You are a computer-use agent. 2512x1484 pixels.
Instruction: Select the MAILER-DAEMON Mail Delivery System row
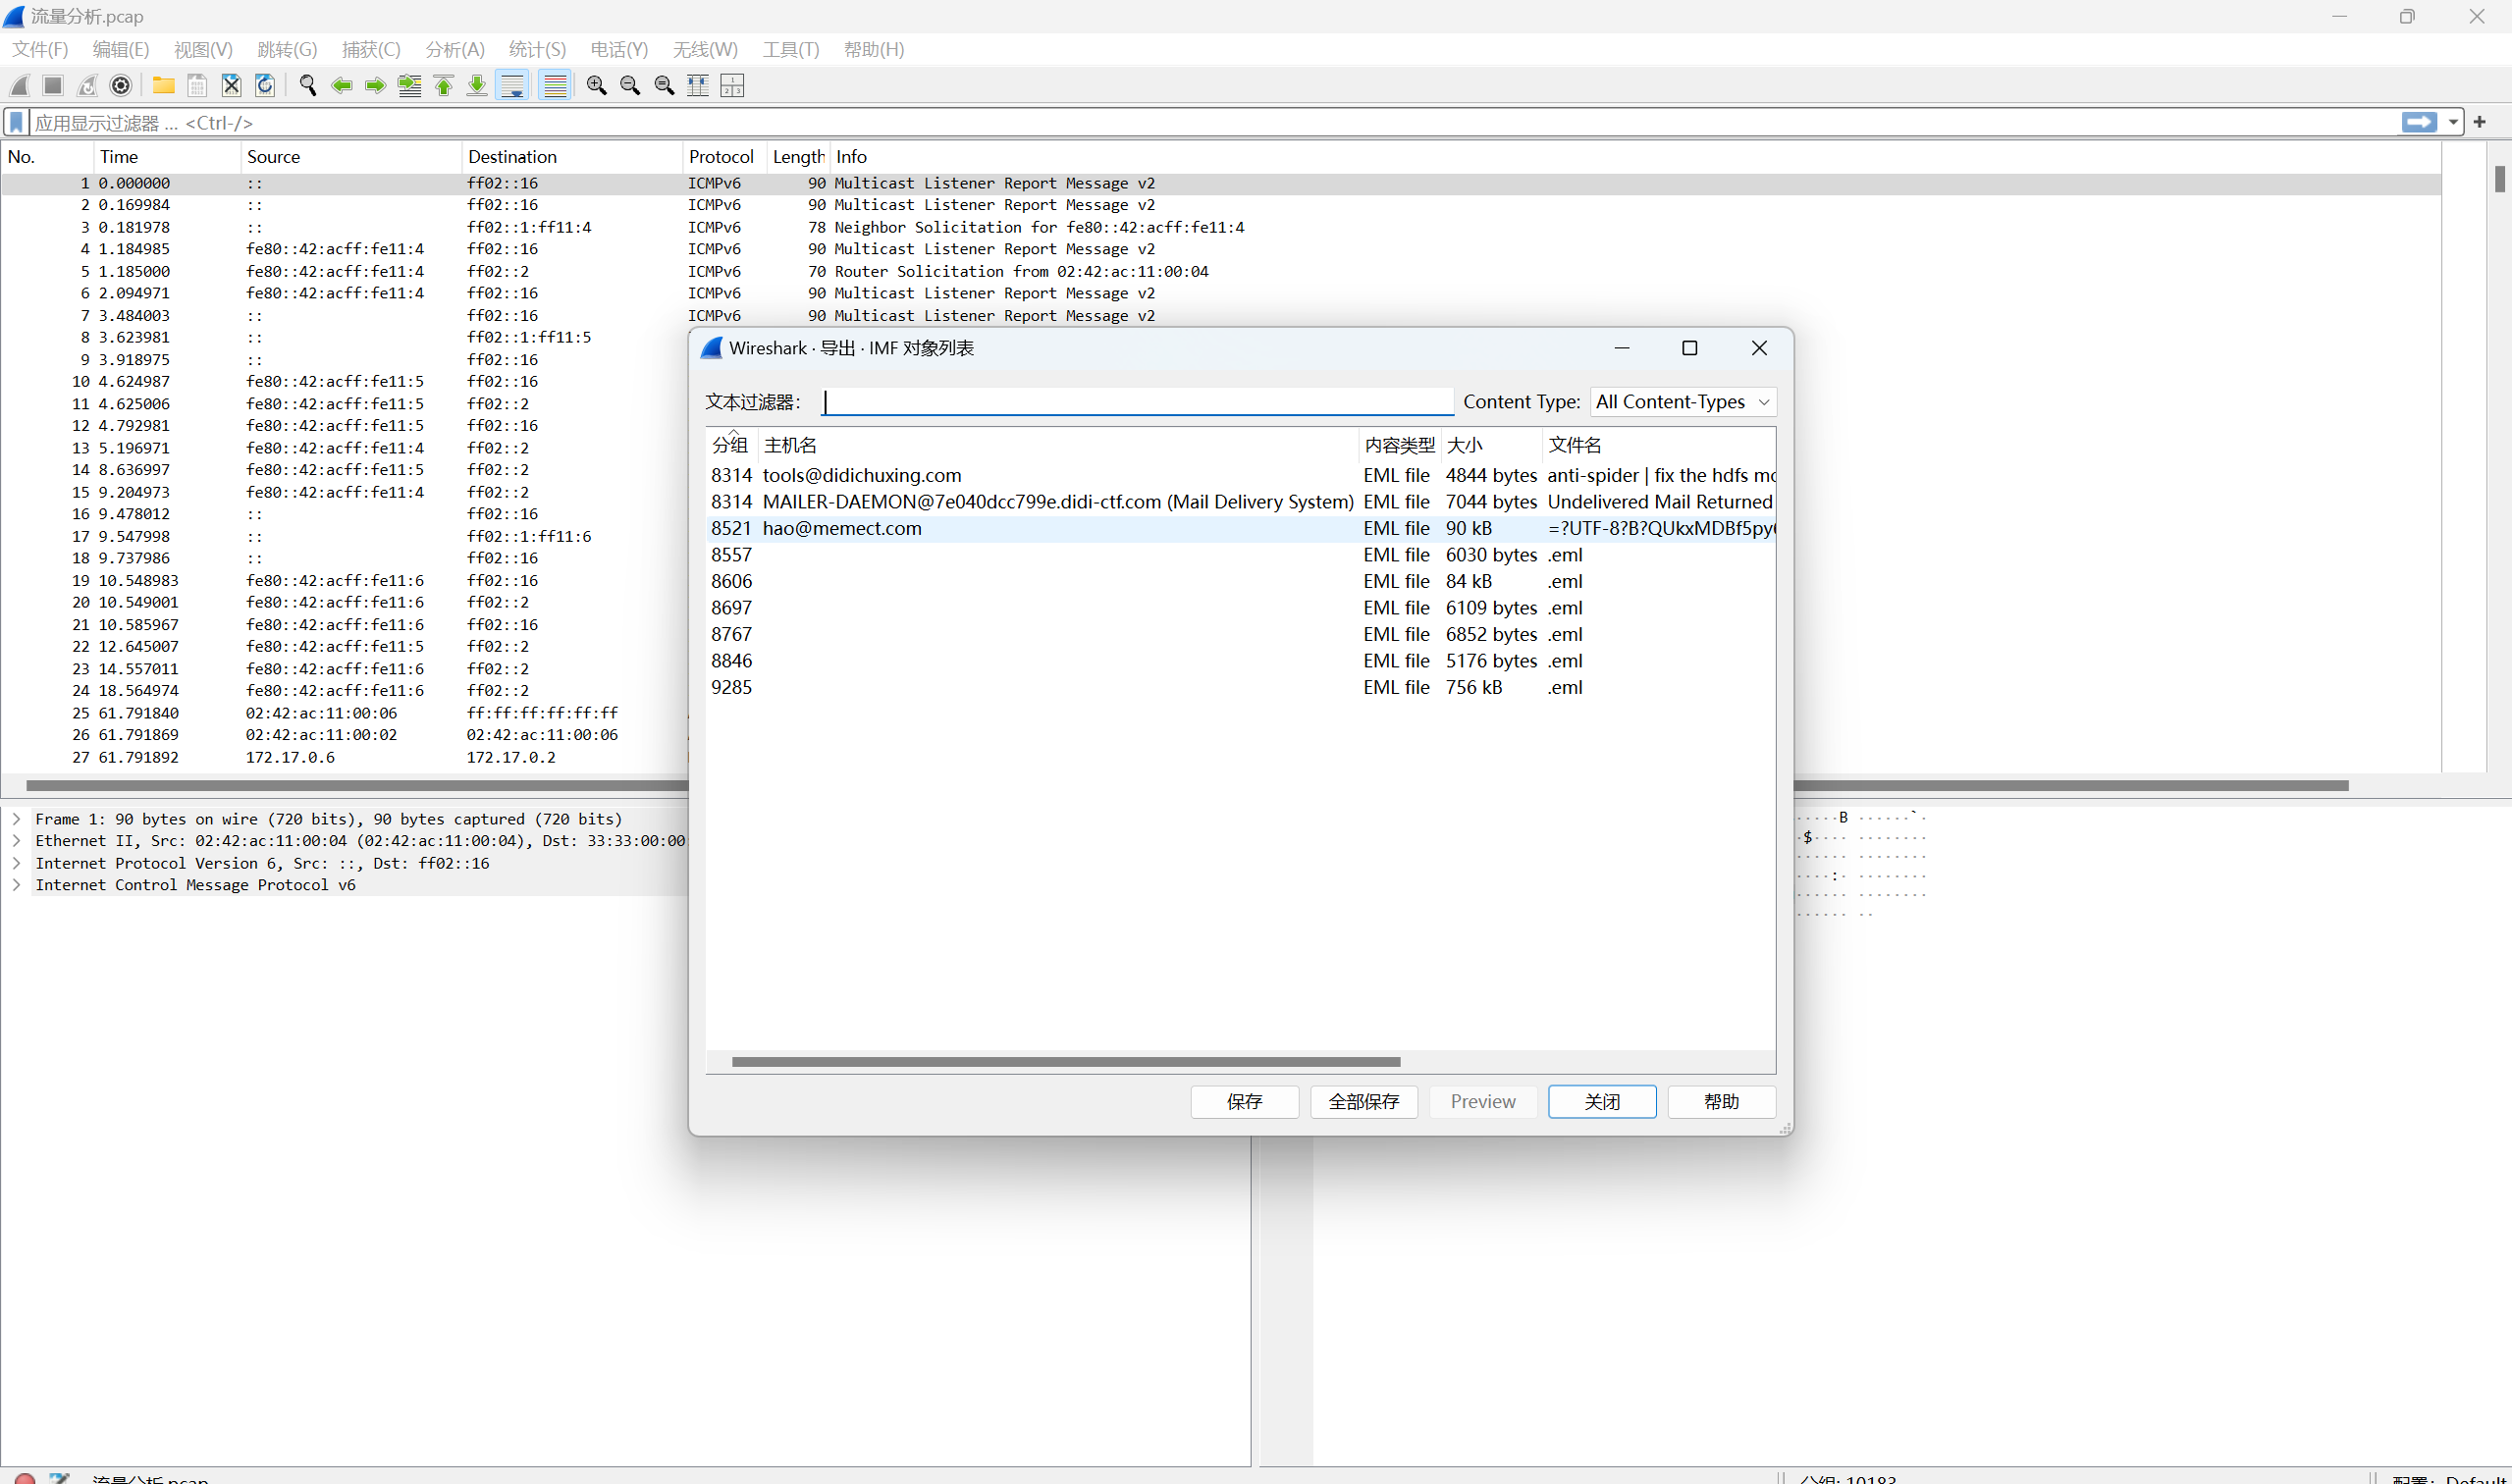pos(1241,502)
